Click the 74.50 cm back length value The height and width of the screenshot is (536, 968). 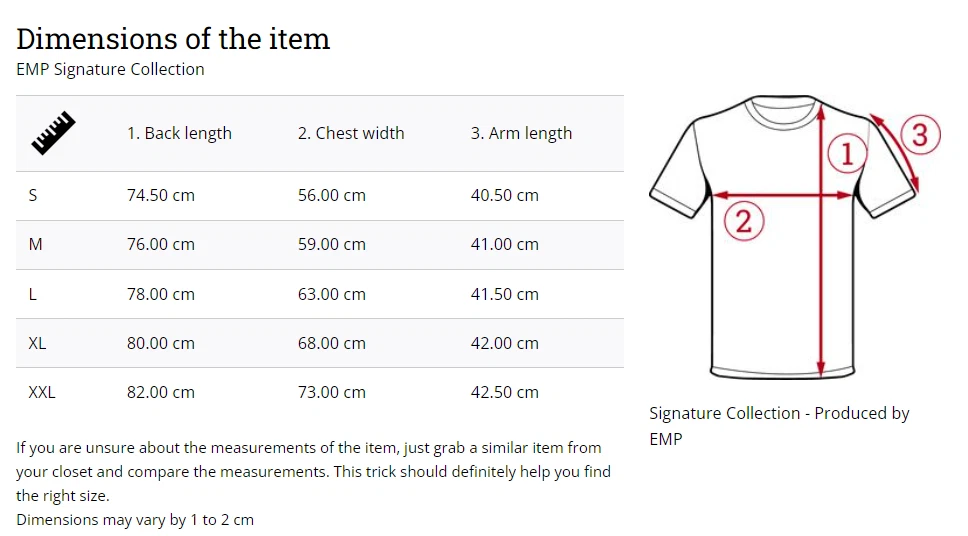point(161,195)
